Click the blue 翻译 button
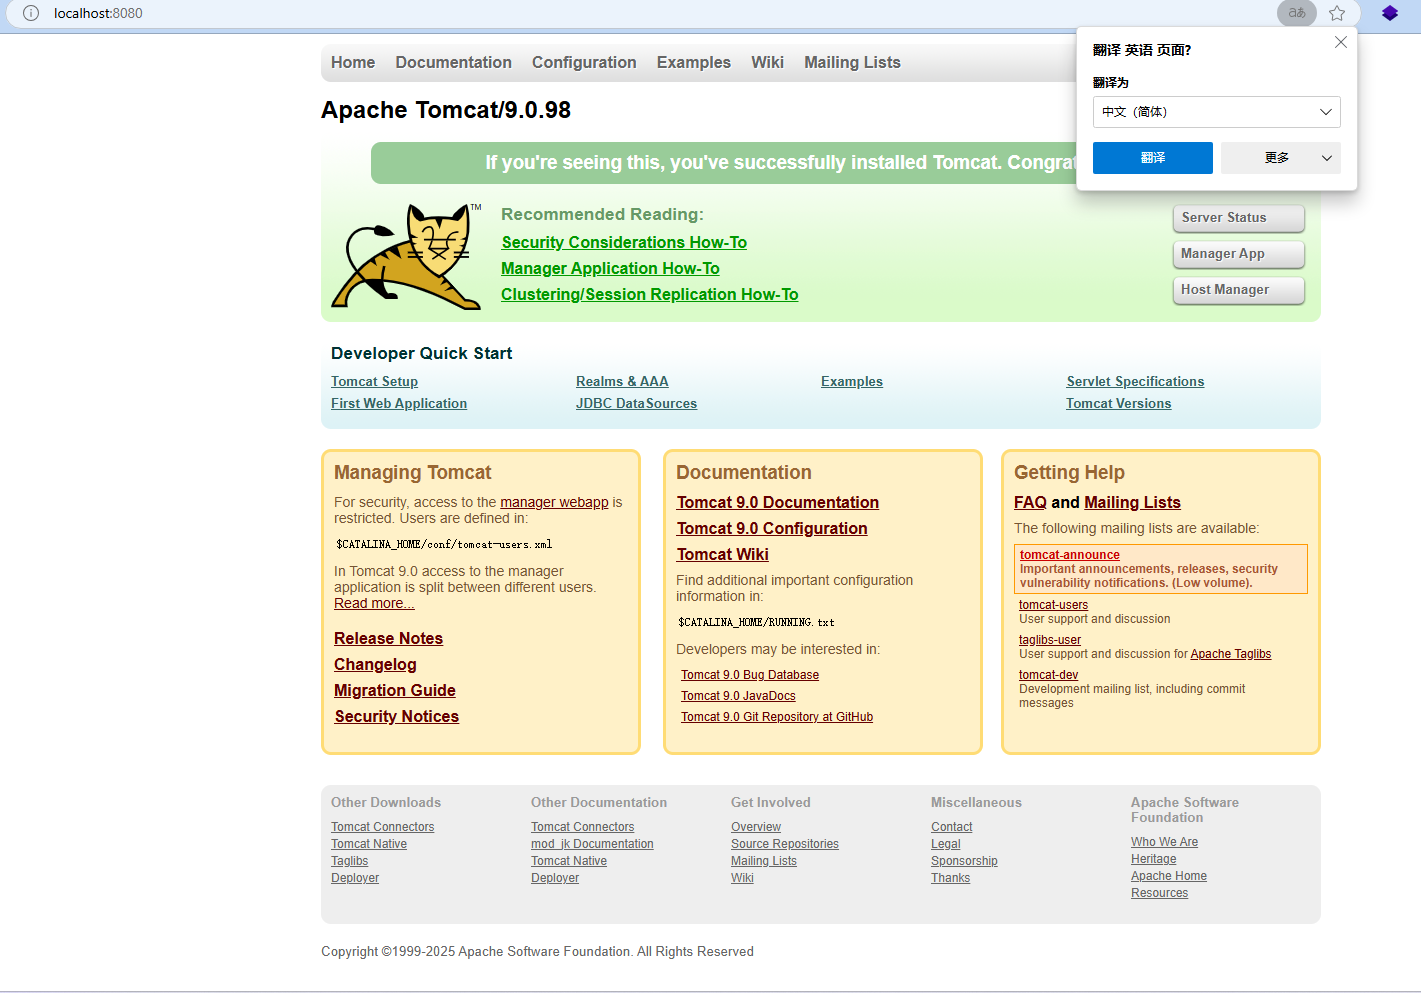Screen dimensions: 1421x993 [x=1152, y=158]
